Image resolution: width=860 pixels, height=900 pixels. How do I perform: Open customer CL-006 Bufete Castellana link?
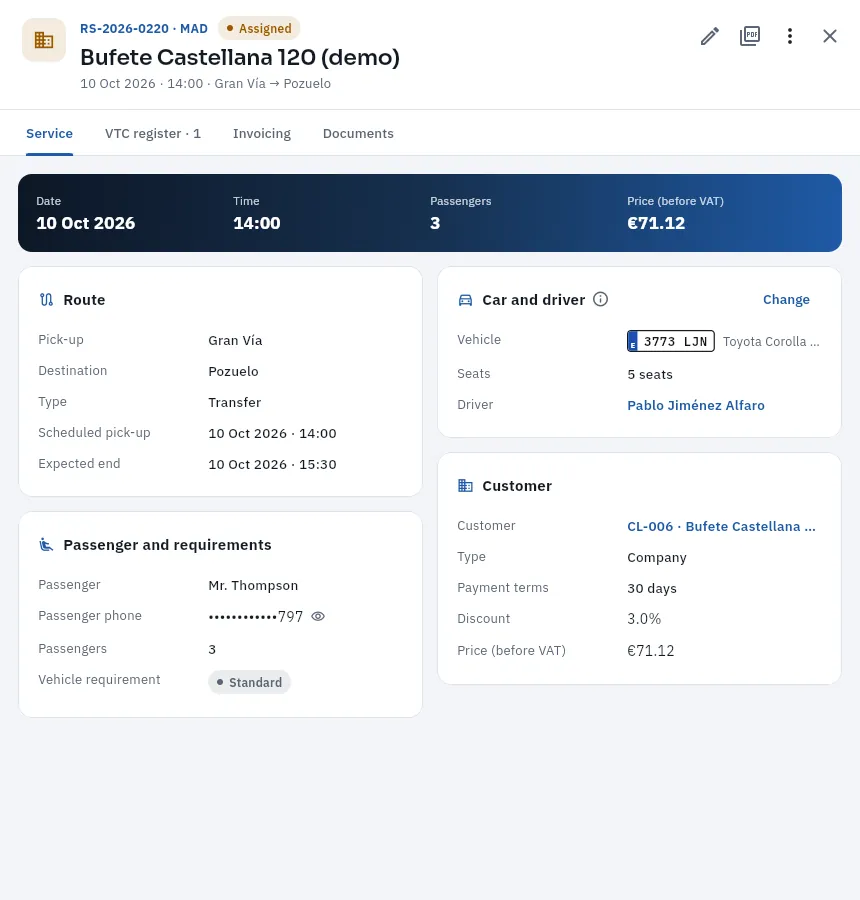[721, 526]
